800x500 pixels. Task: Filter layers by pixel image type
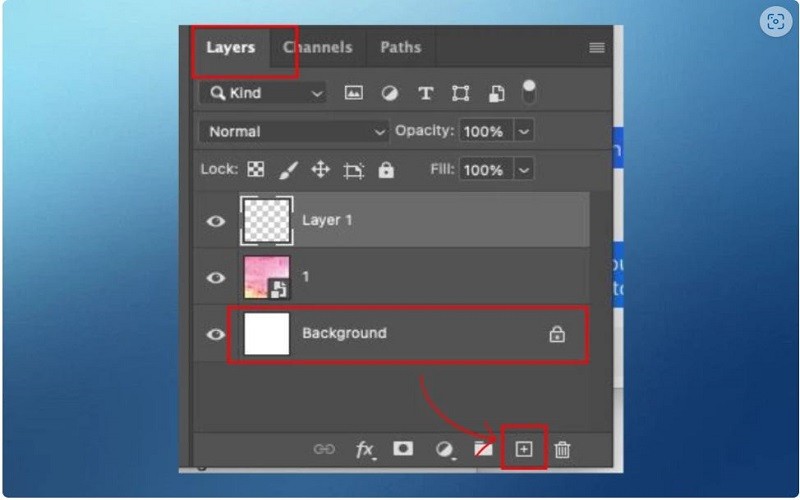click(354, 93)
